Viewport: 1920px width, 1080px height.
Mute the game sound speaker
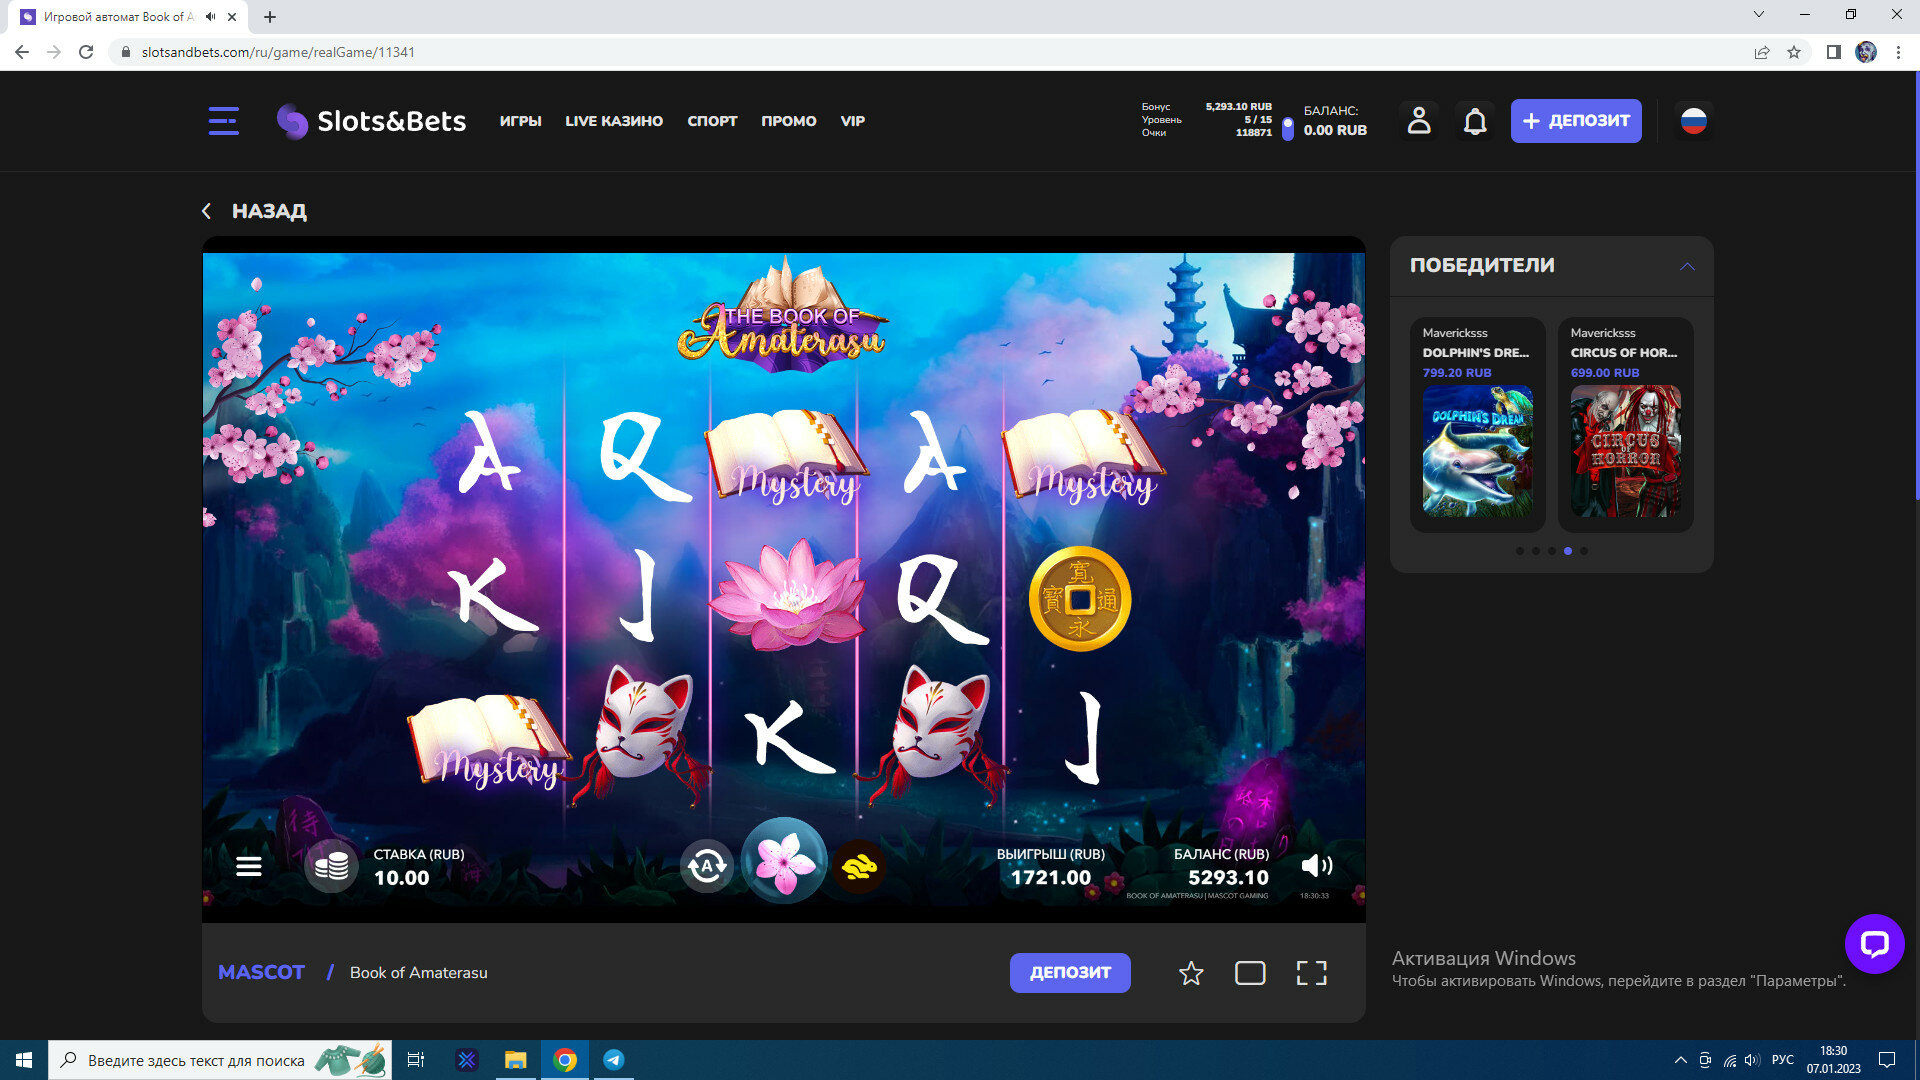click(x=1316, y=866)
